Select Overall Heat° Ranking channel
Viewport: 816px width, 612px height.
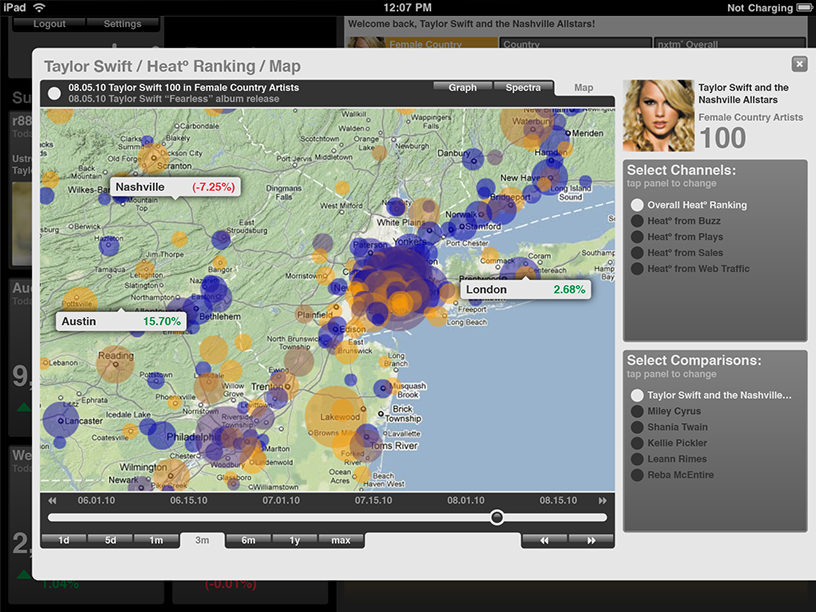pyautogui.click(x=689, y=205)
